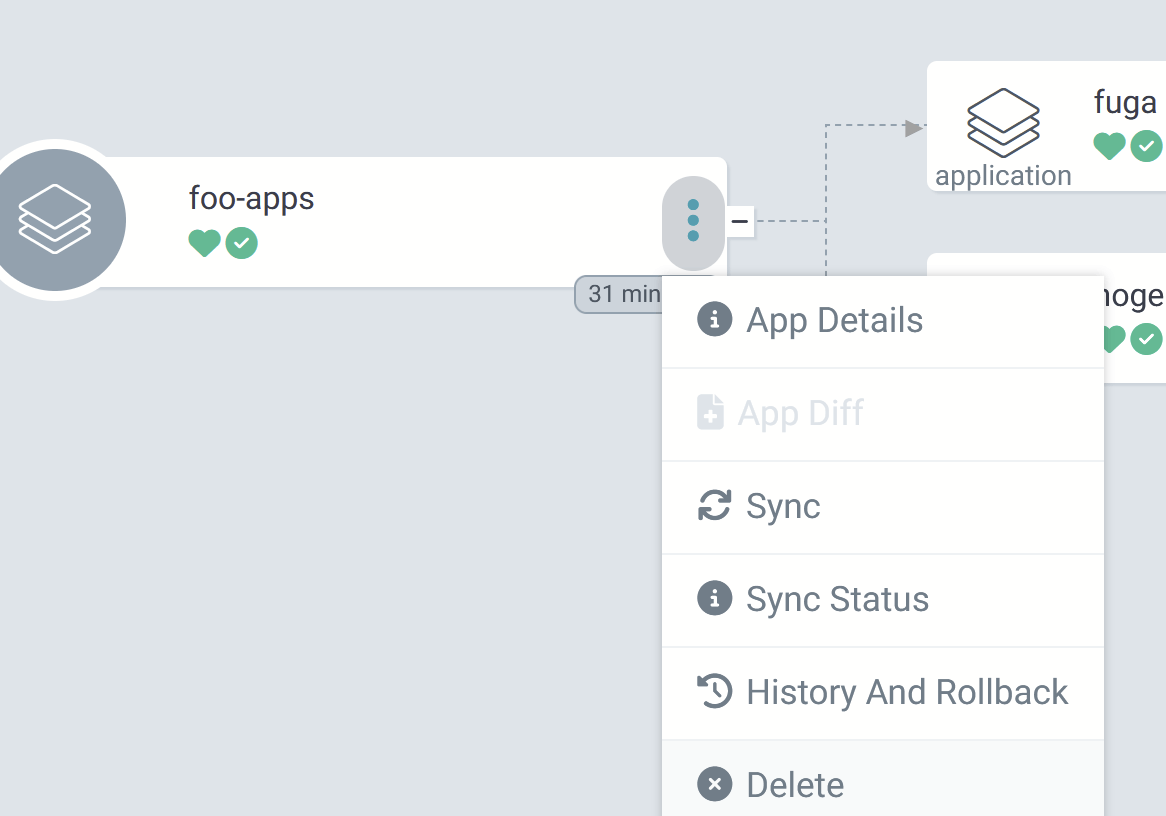Click the fuga health heart icon

point(1109,146)
